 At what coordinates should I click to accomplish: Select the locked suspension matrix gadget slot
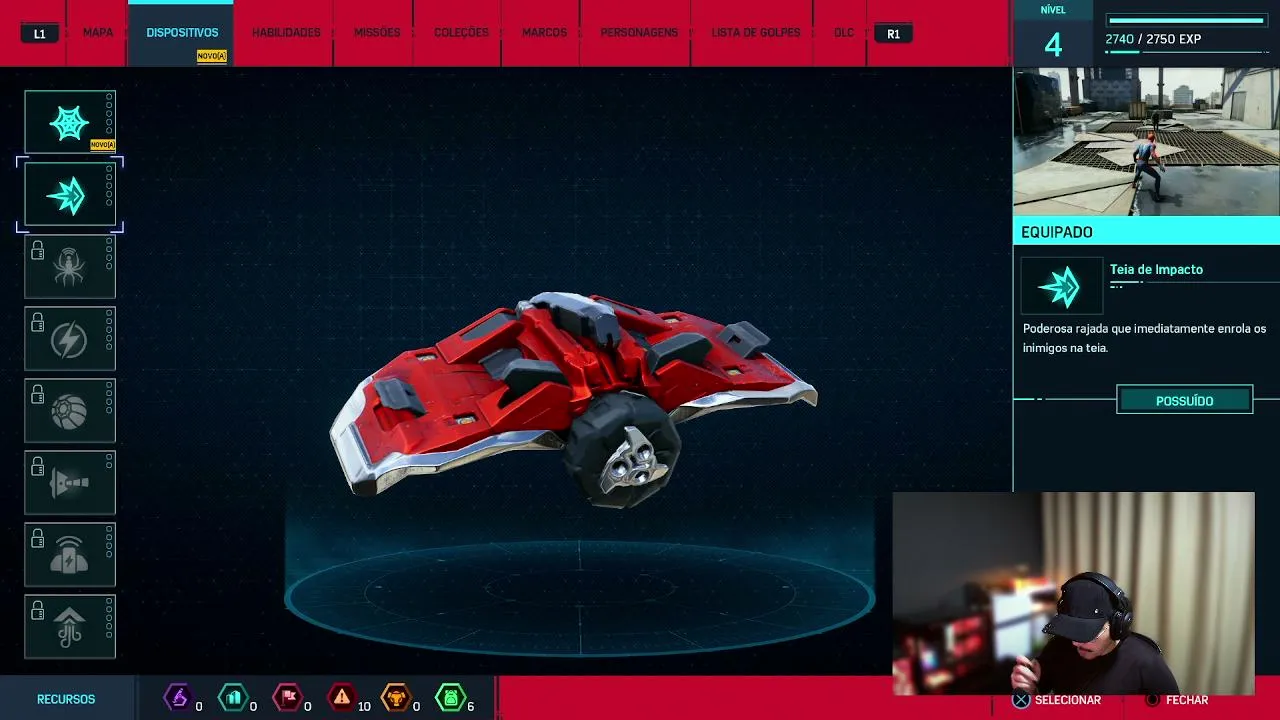coord(70,627)
